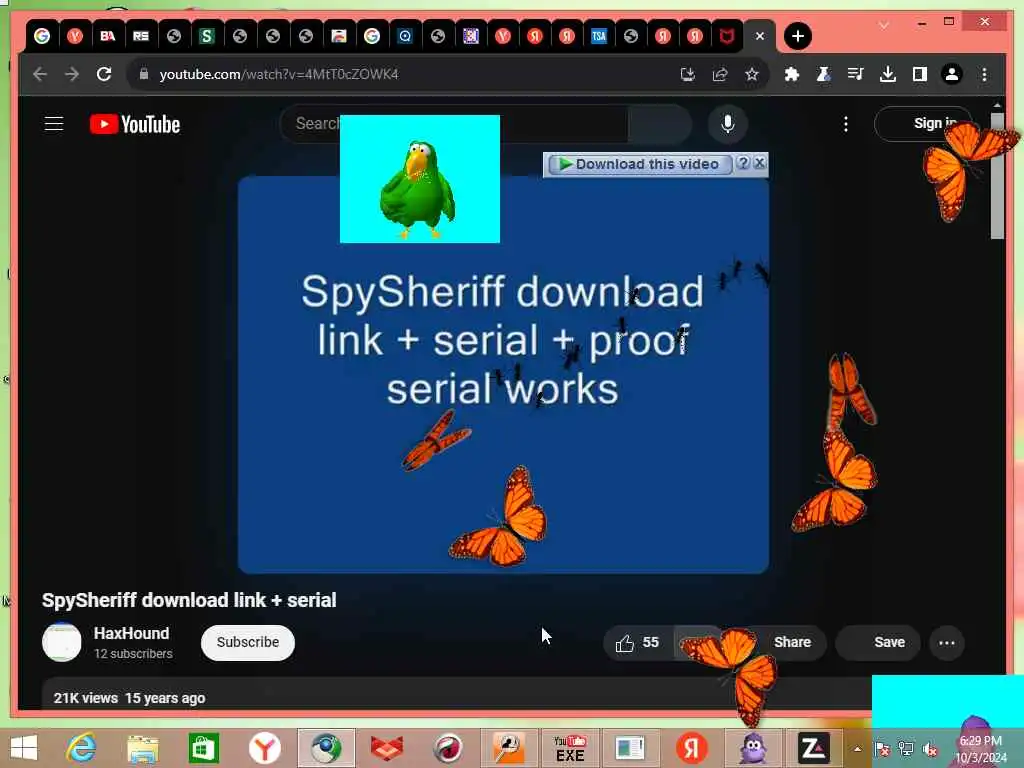Show browser downloads
This screenshot has height=768, width=1024.
point(888,74)
